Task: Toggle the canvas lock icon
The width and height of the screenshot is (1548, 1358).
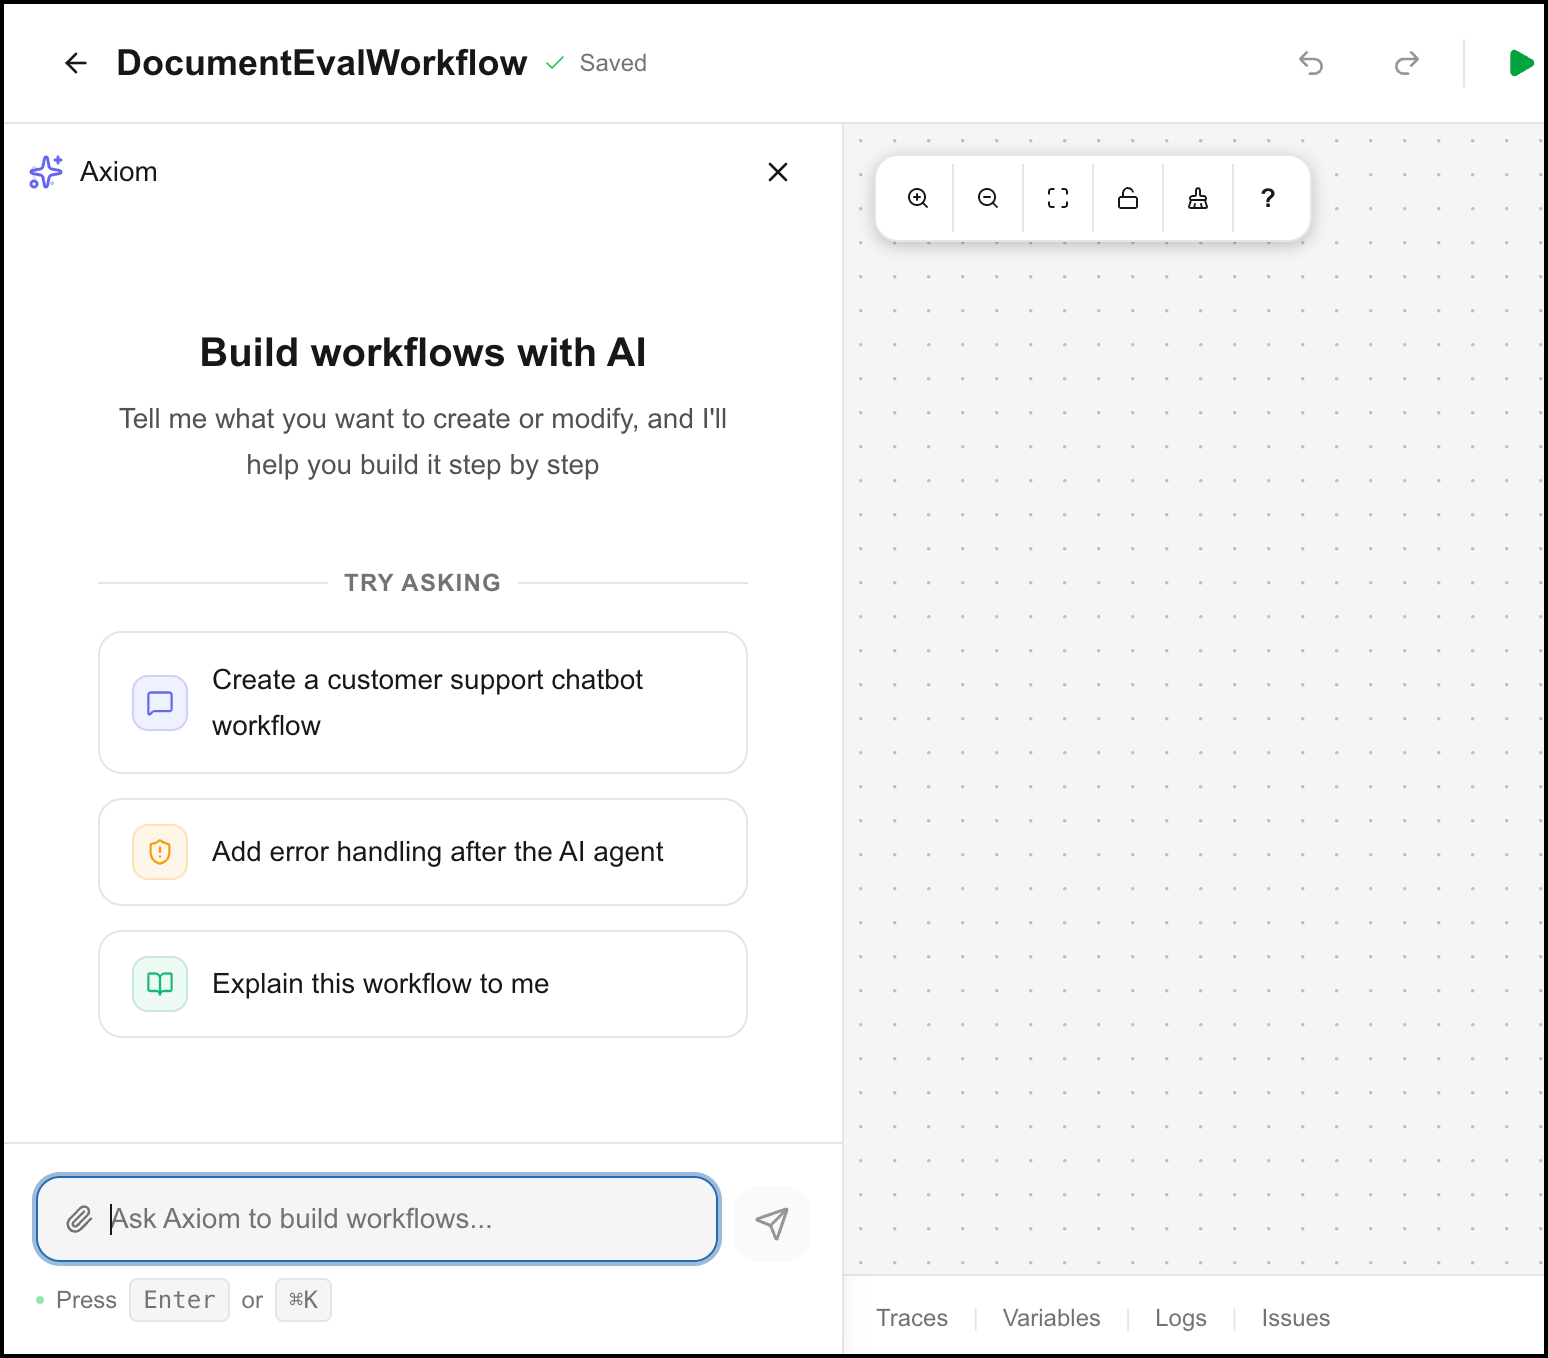Action: point(1128,198)
